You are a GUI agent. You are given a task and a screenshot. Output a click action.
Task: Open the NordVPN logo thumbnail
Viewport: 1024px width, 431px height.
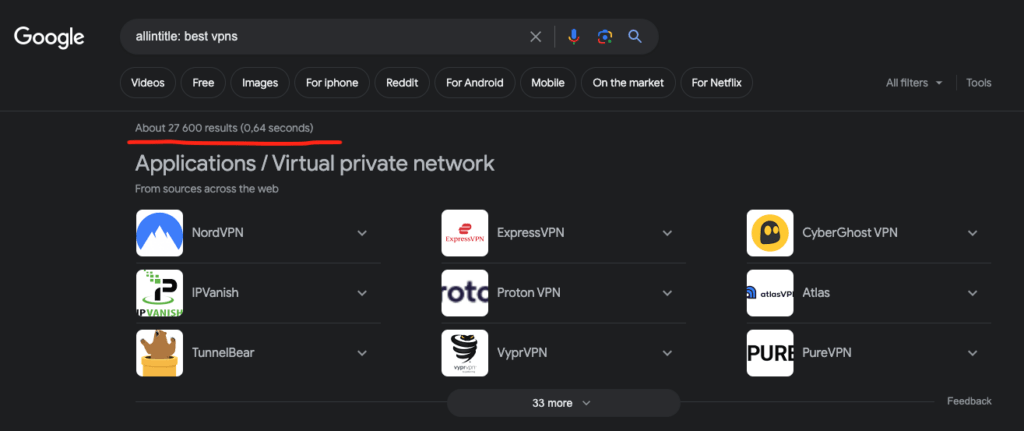[159, 233]
